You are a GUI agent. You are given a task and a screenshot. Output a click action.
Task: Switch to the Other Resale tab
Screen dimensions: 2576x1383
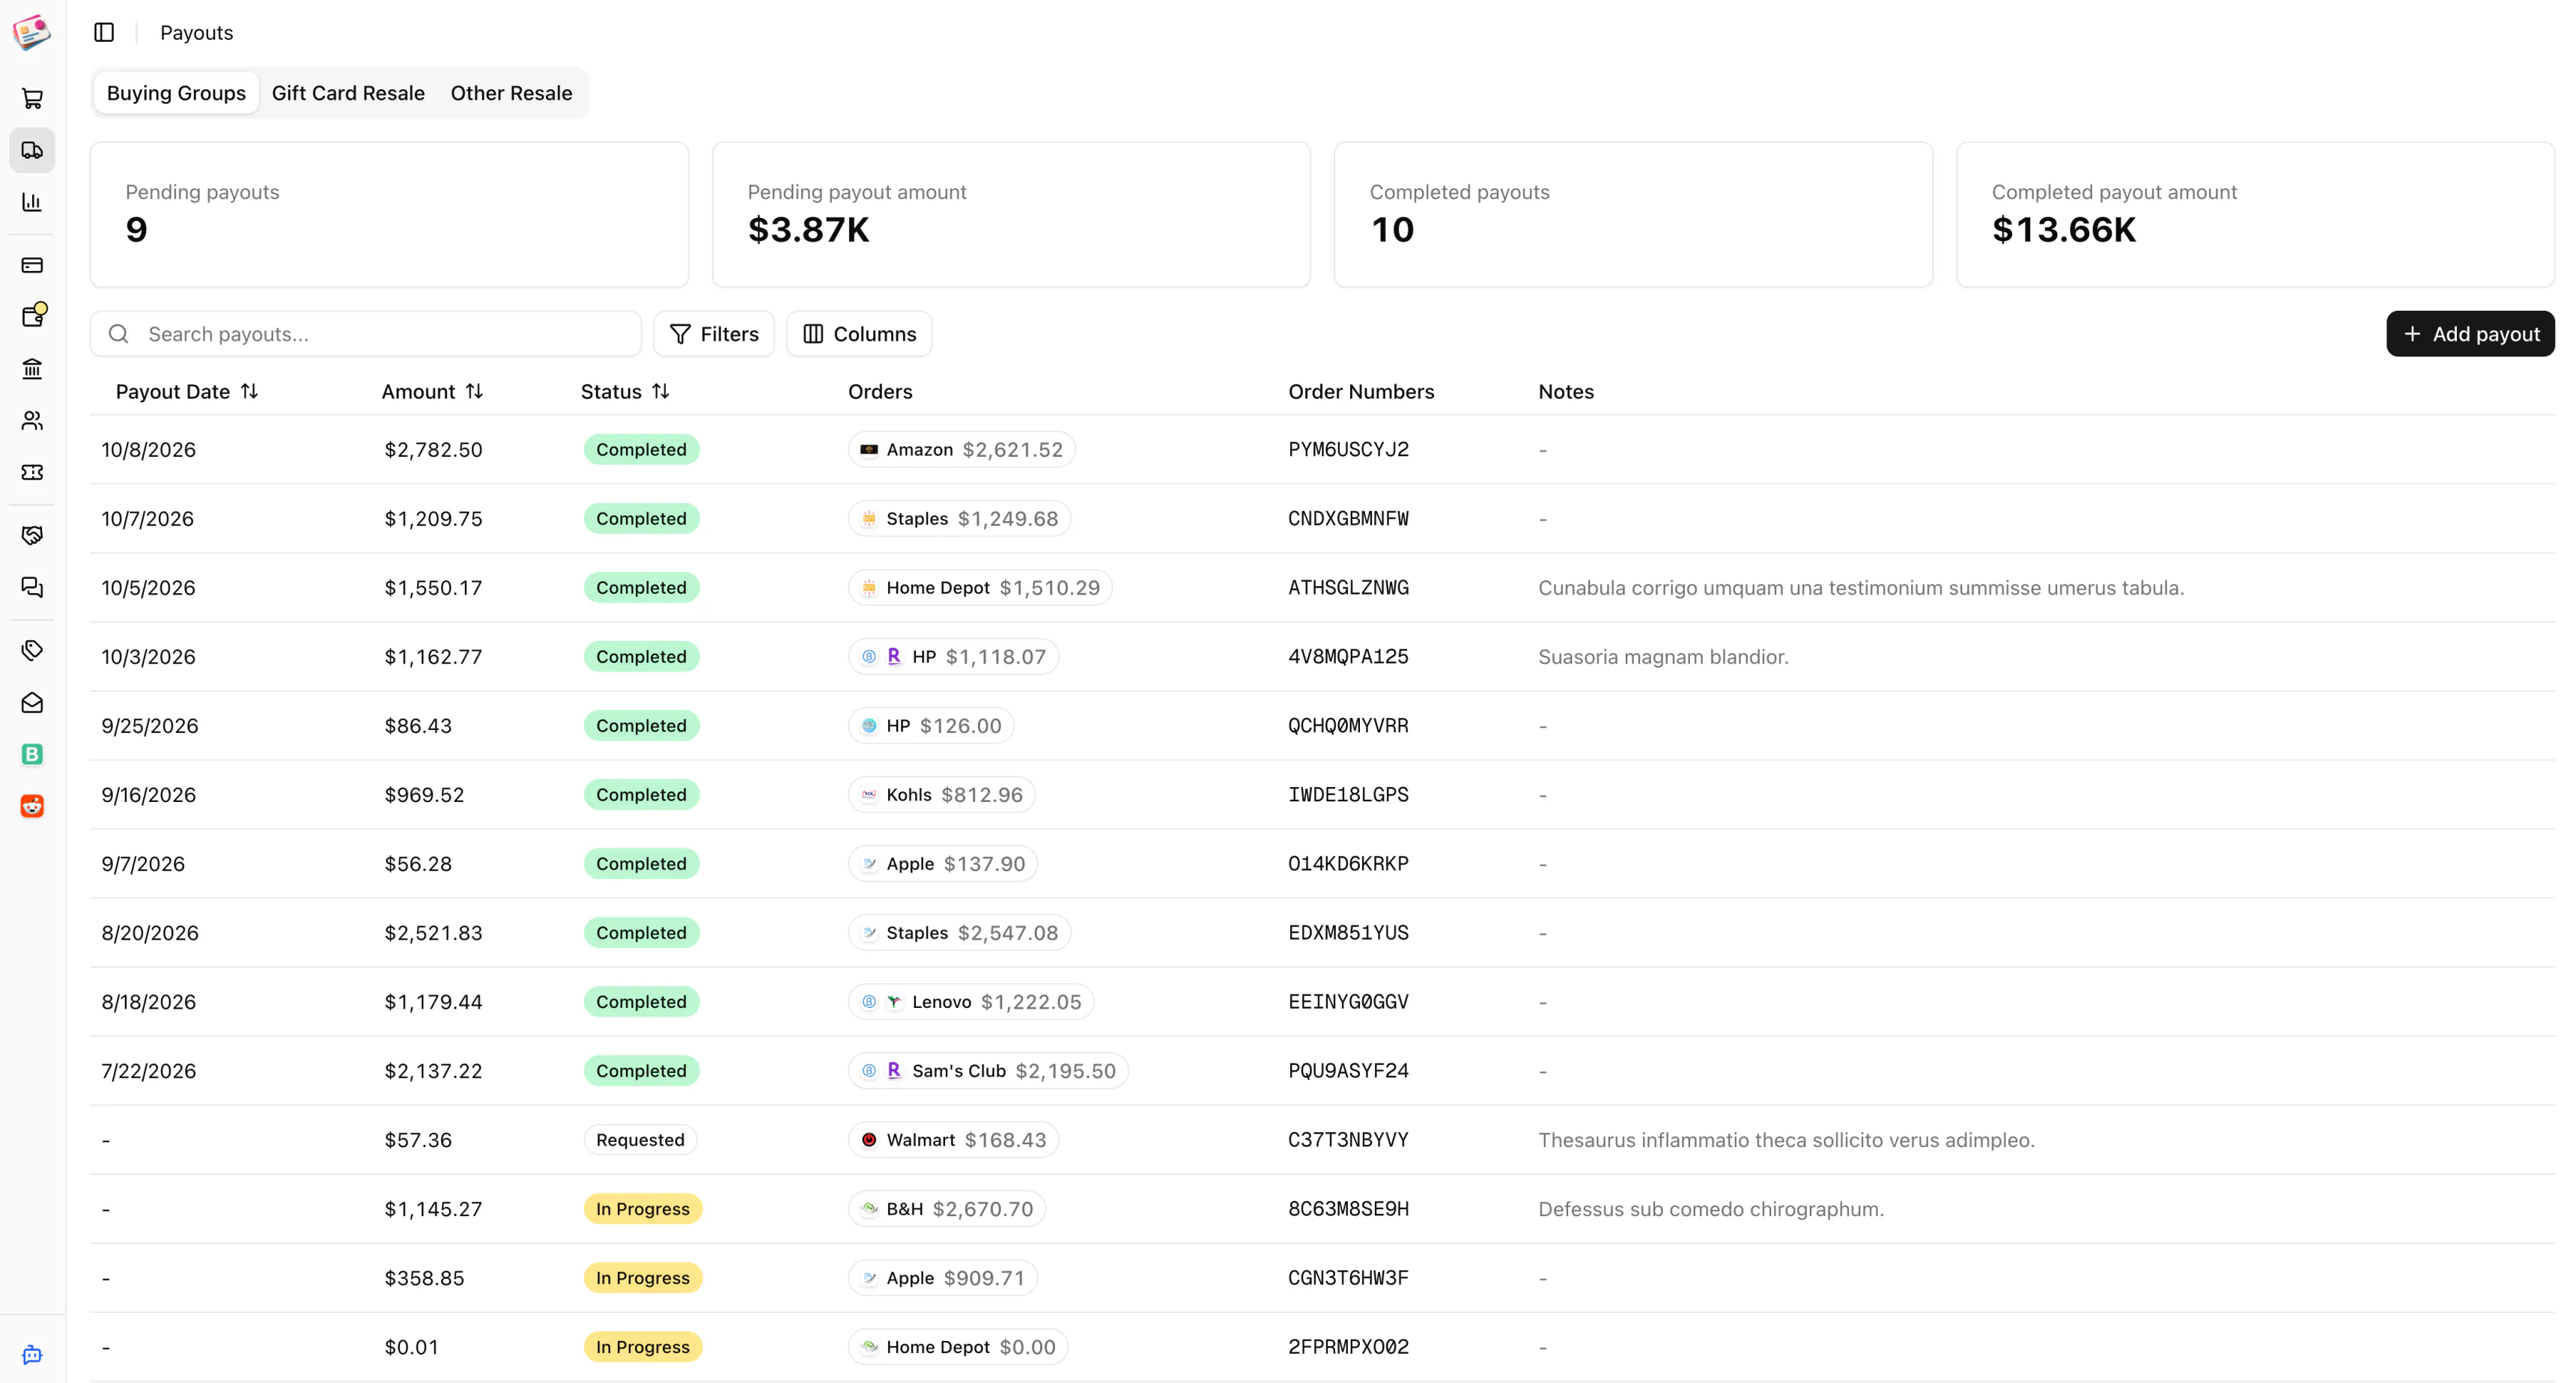click(511, 93)
